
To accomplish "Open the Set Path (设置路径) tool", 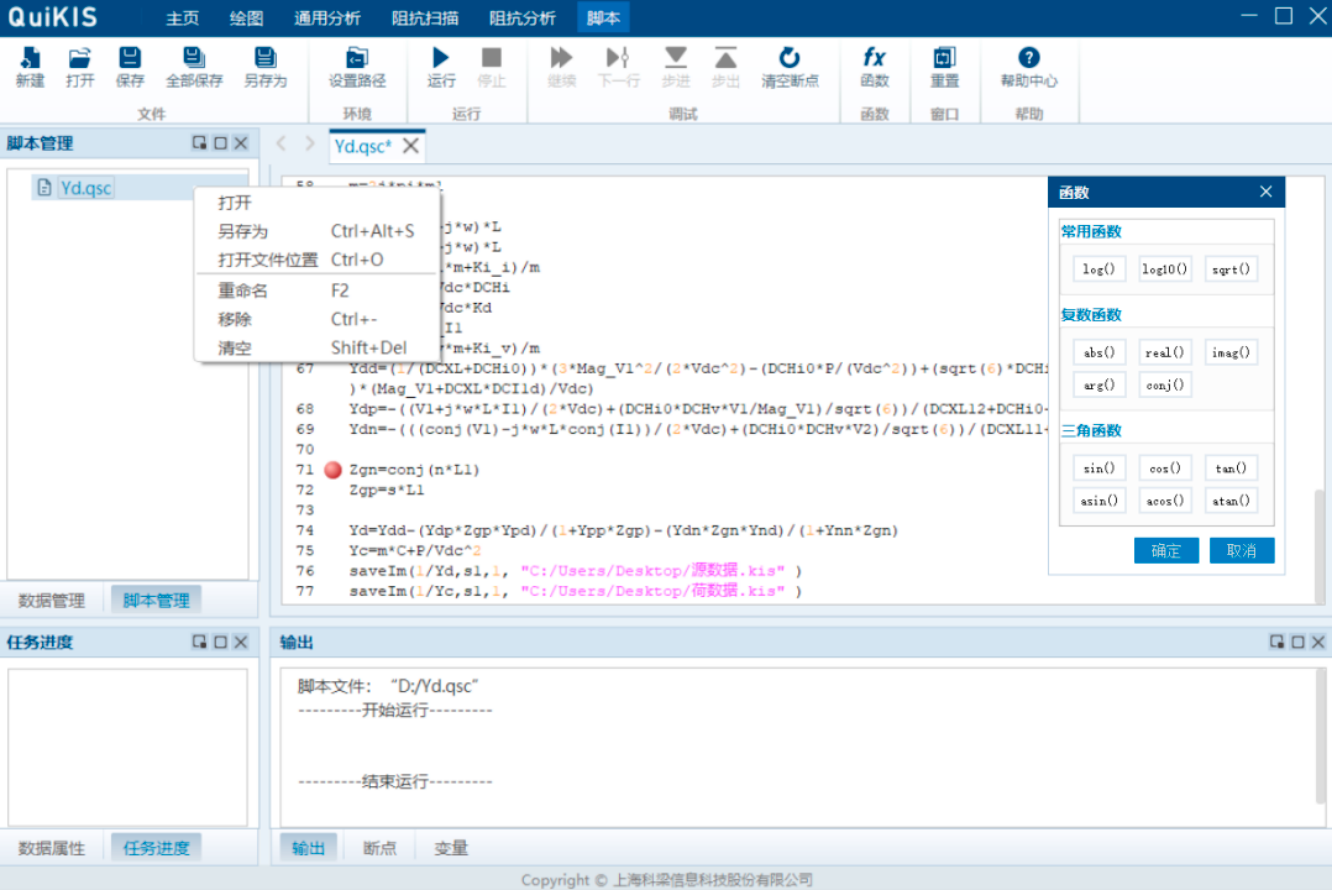I will (357, 59).
